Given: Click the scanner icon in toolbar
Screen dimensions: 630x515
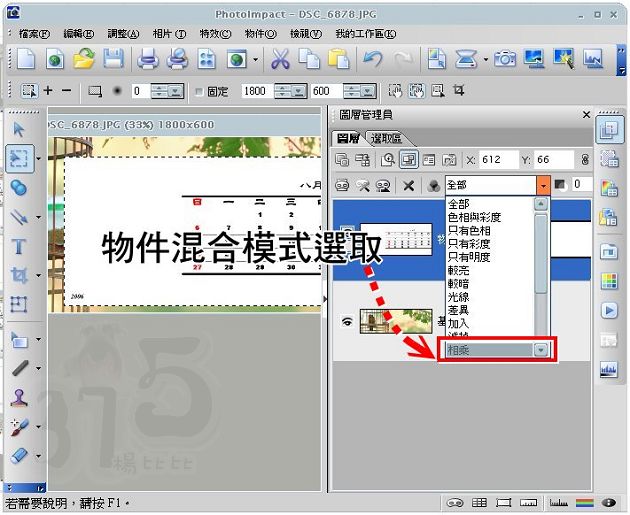Looking at the screenshot, I should click(466, 59).
